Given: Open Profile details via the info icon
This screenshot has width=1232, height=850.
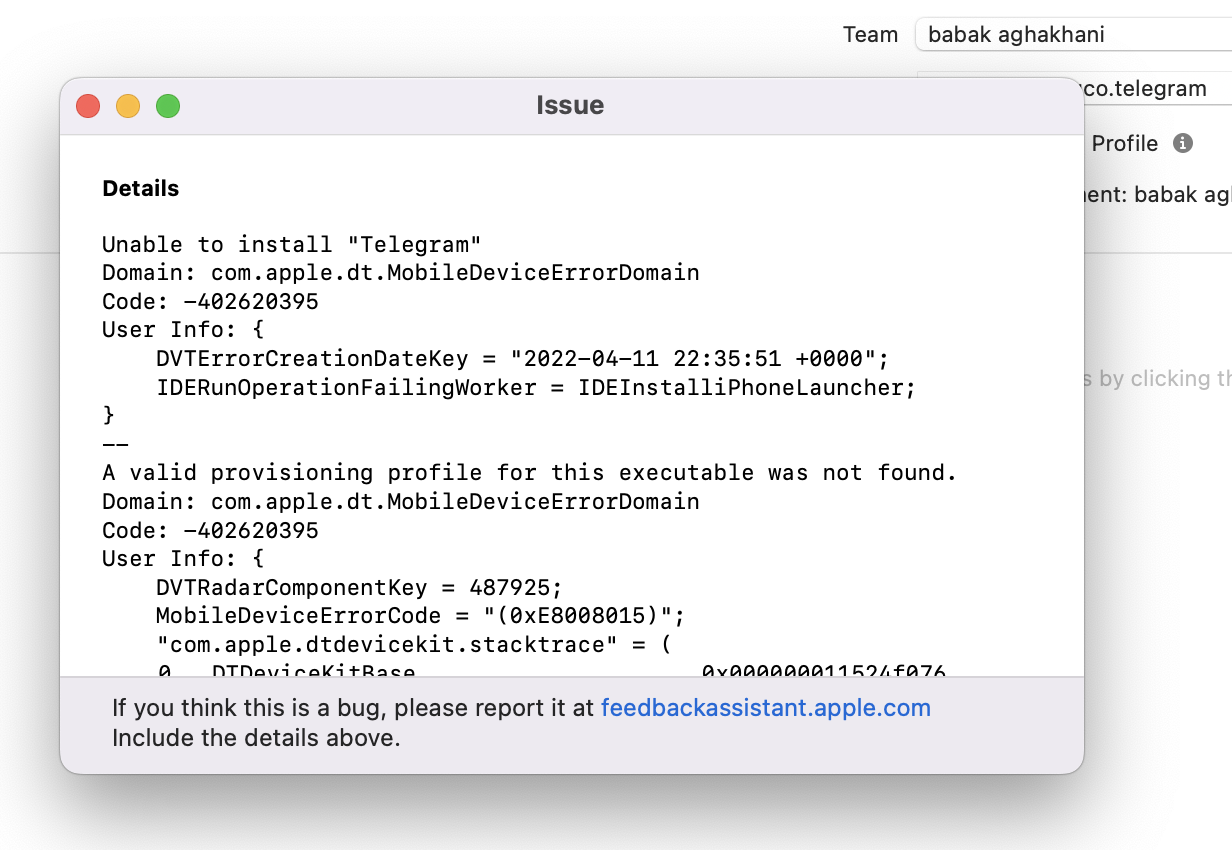Looking at the screenshot, I should point(1183,143).
